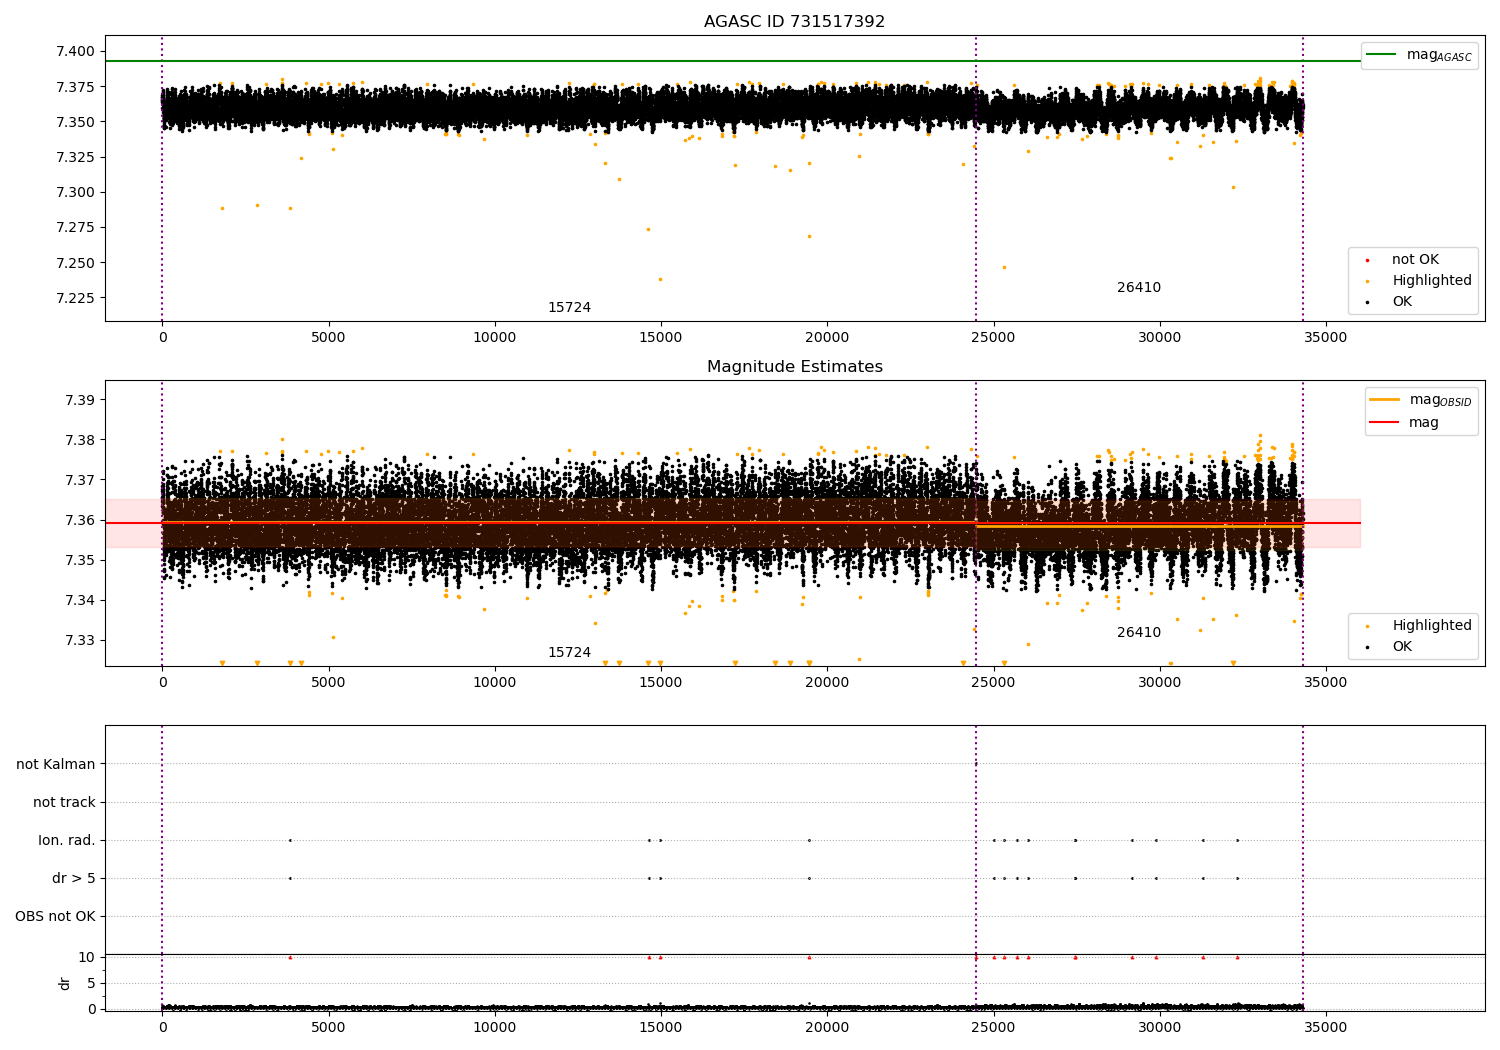Viewport: 1500px width, 1050px height.
Task: Click red triangle near x 19450 in dr panel
Action: pos(809,957)
